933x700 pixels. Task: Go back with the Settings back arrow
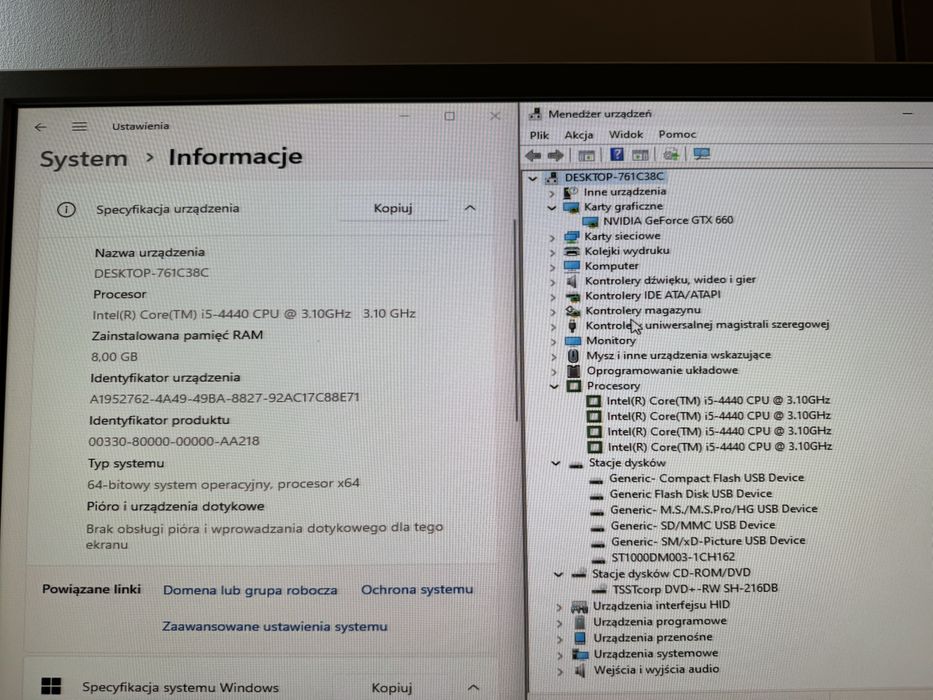click(40, 127)
